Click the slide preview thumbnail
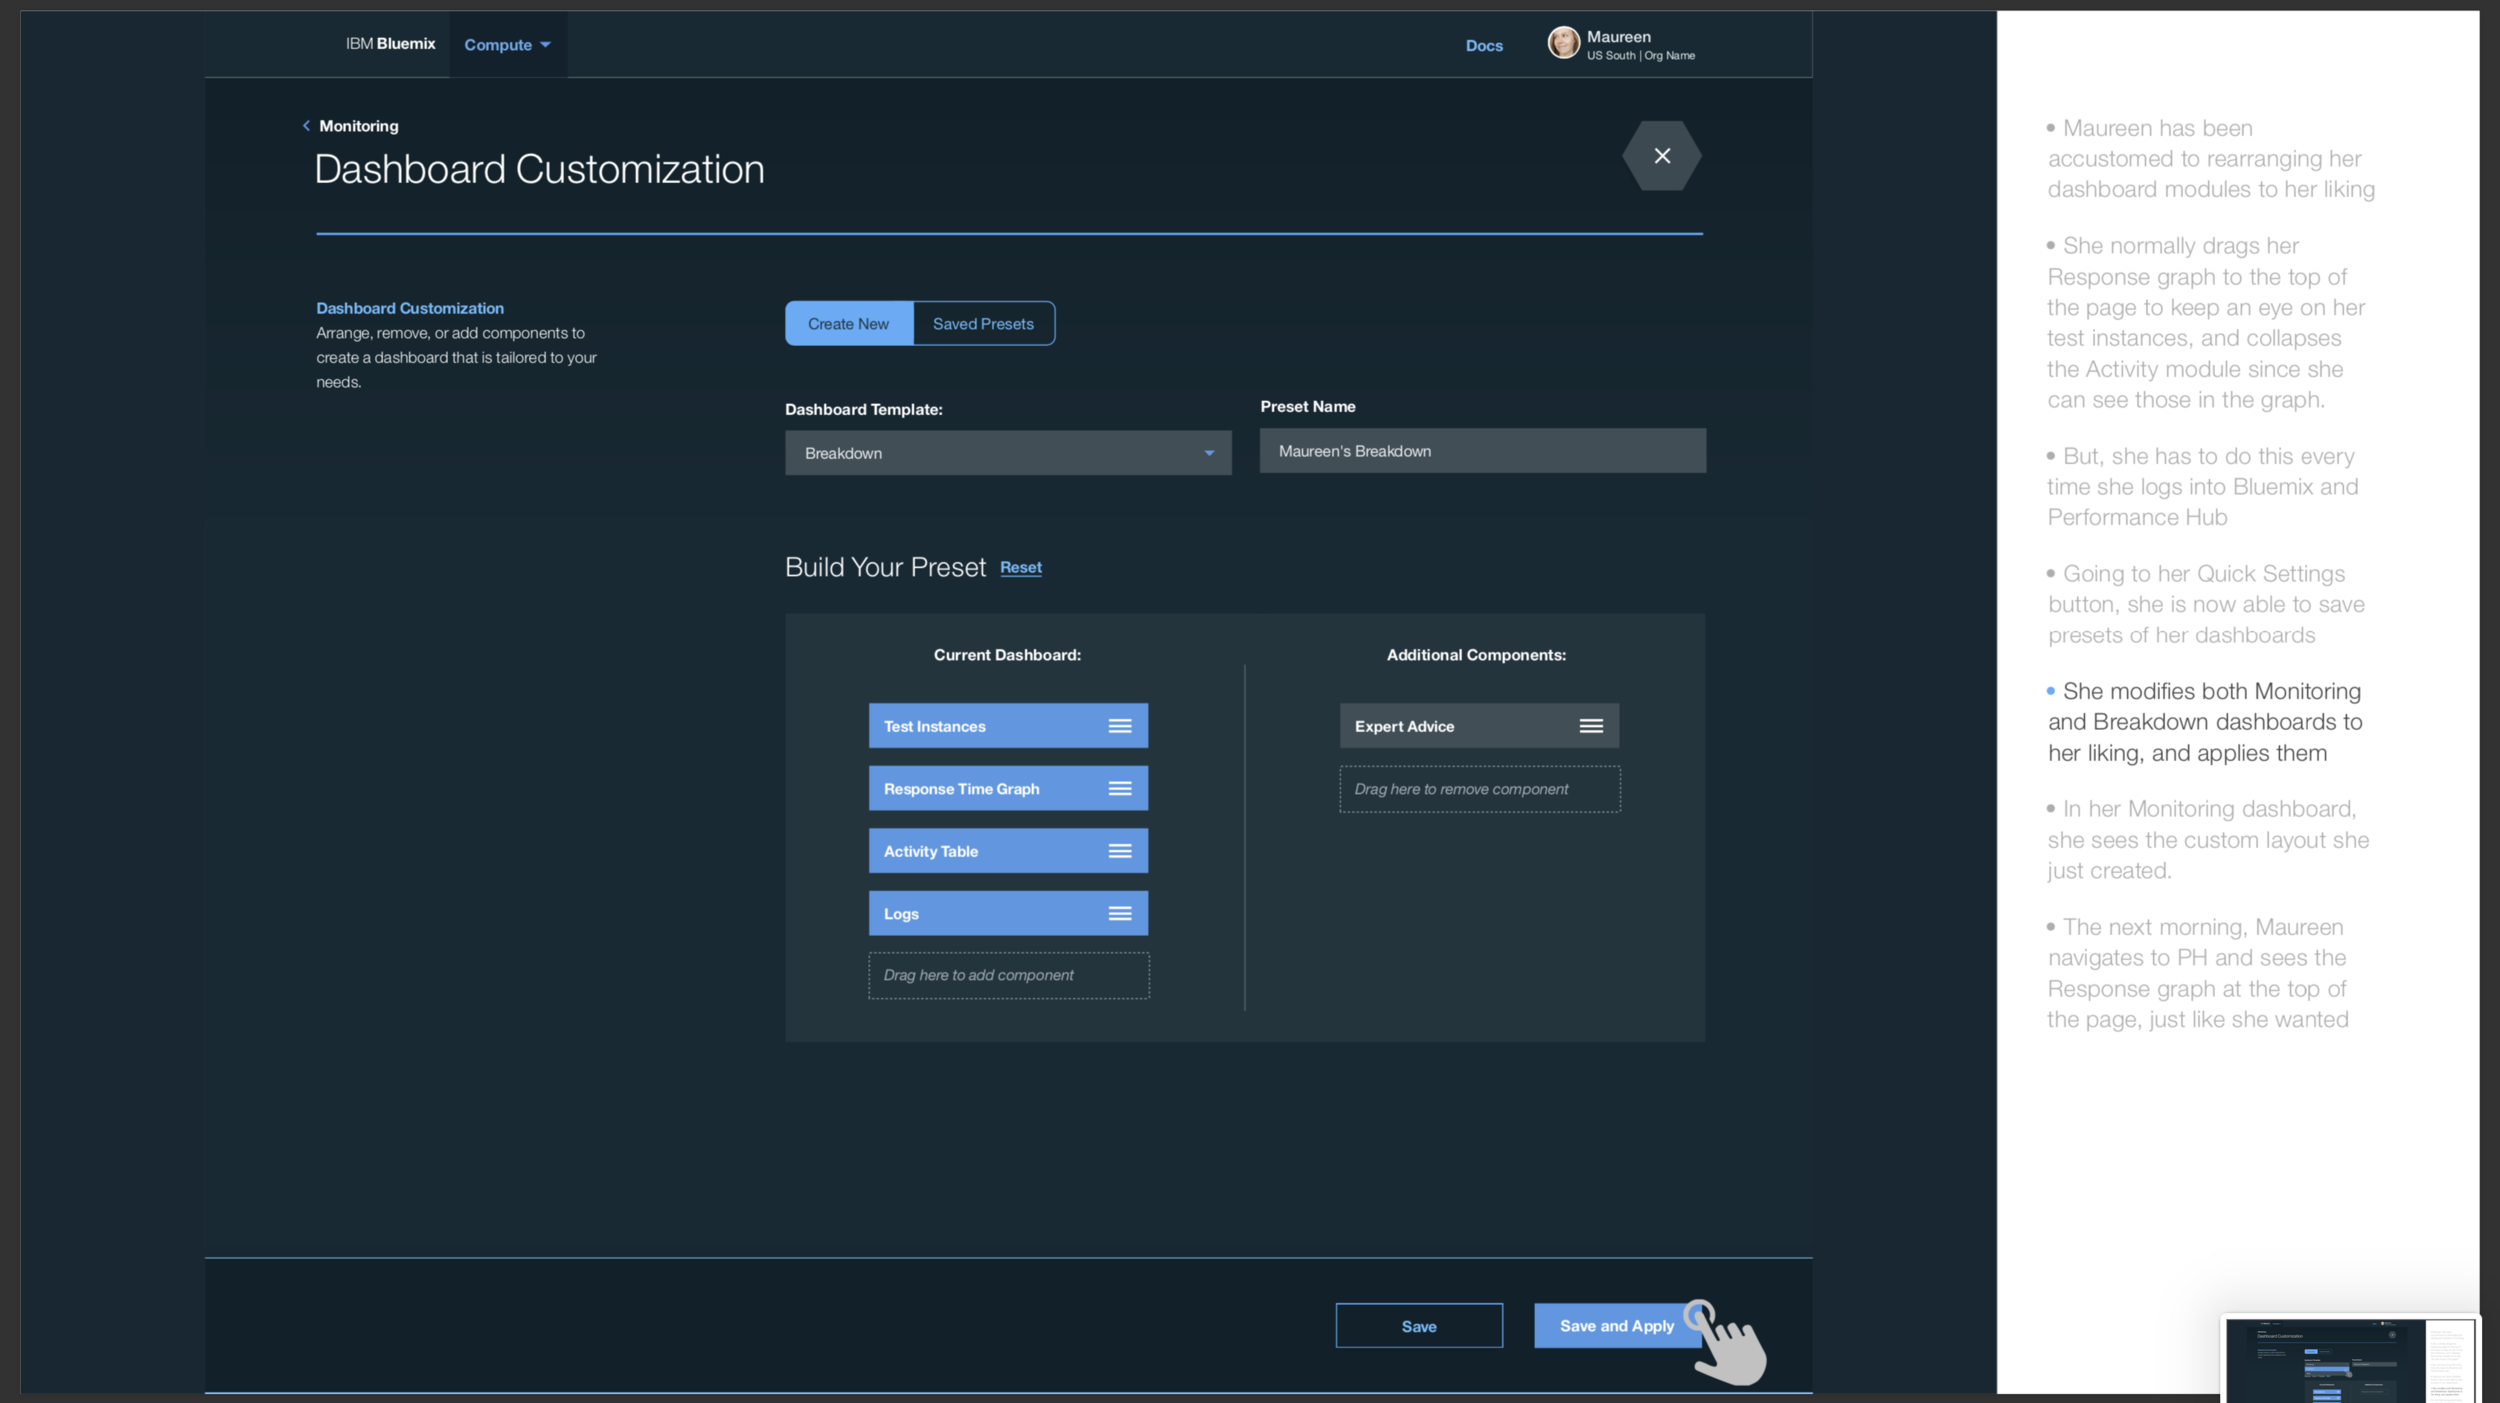This screenshot has height=1403, width=2500. pyautogui.click(x=2349, y=1360)
